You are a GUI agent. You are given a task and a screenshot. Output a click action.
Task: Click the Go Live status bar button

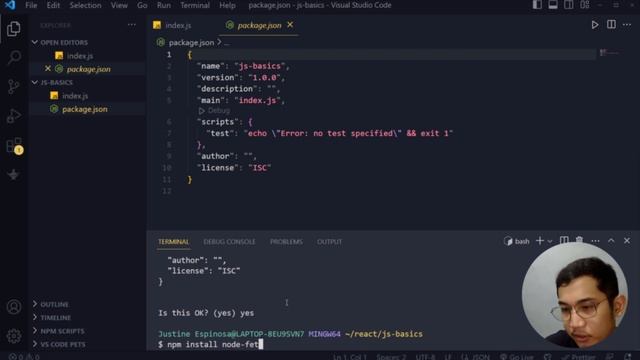(x=517, y=357)
